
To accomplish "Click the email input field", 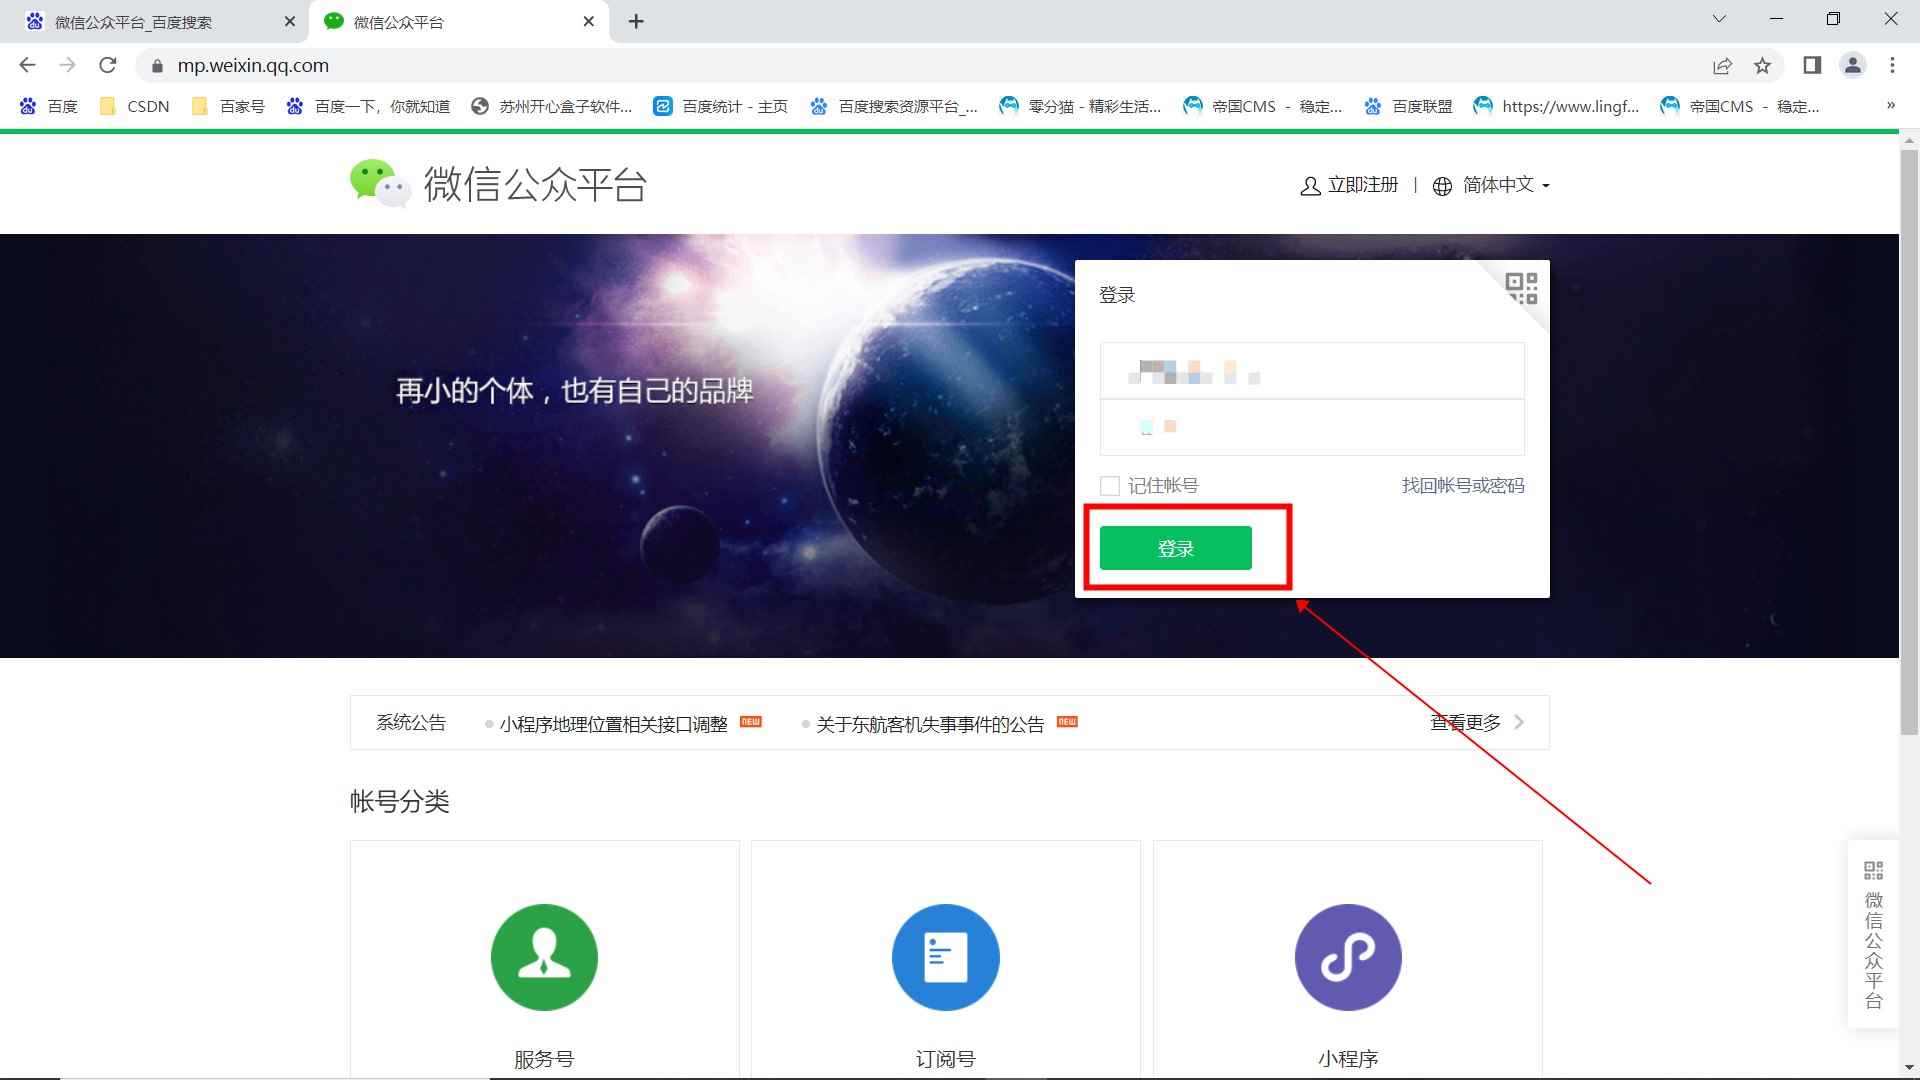I will pyautogui.click(x=1312, y=372).
